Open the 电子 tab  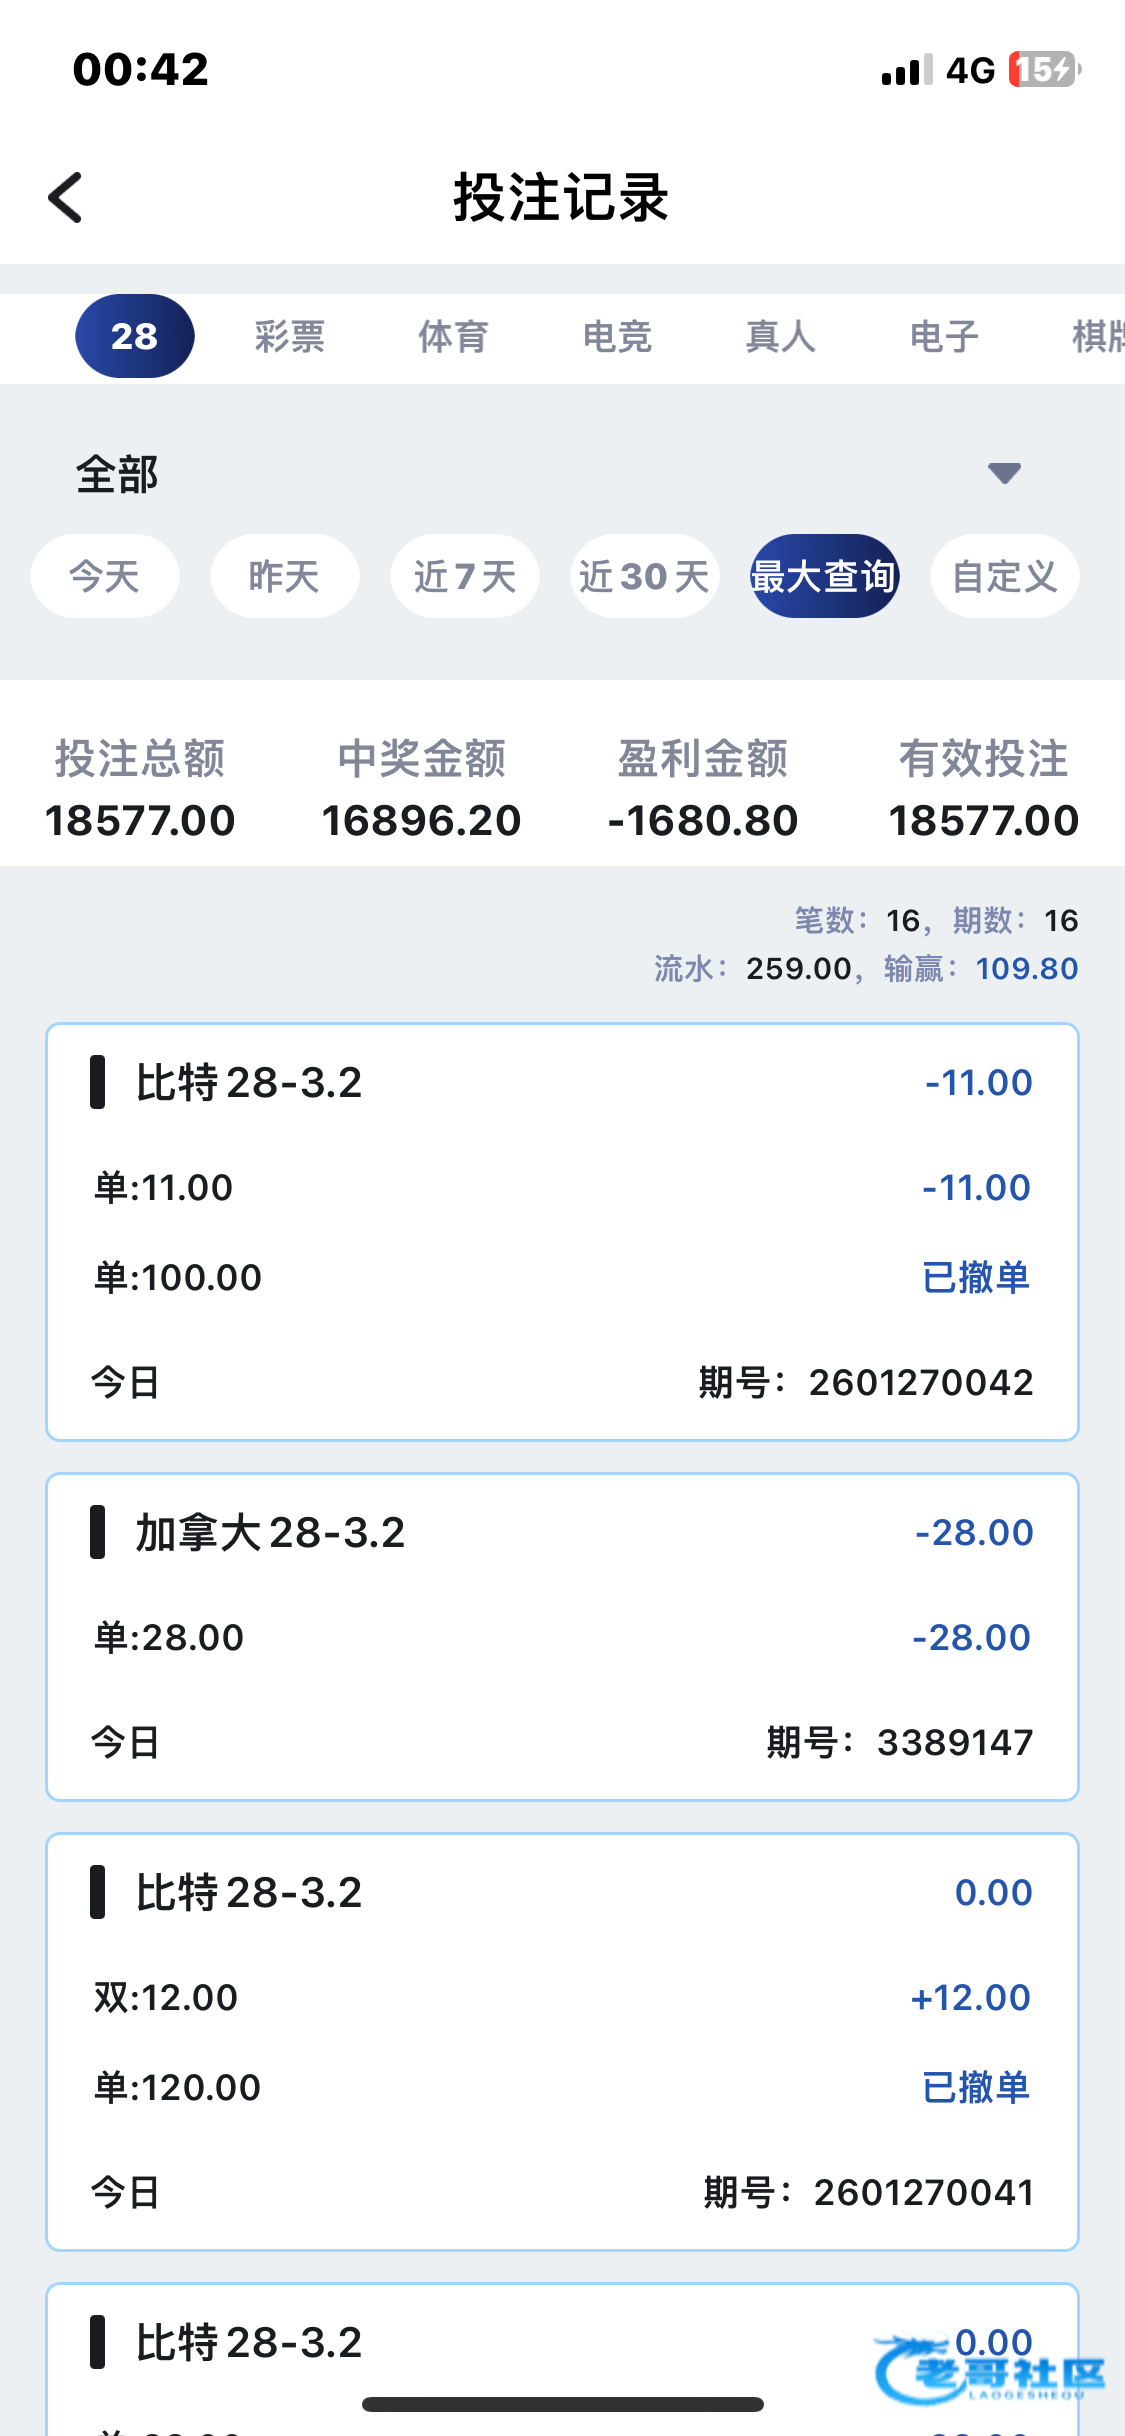click(x=944, y=337)
